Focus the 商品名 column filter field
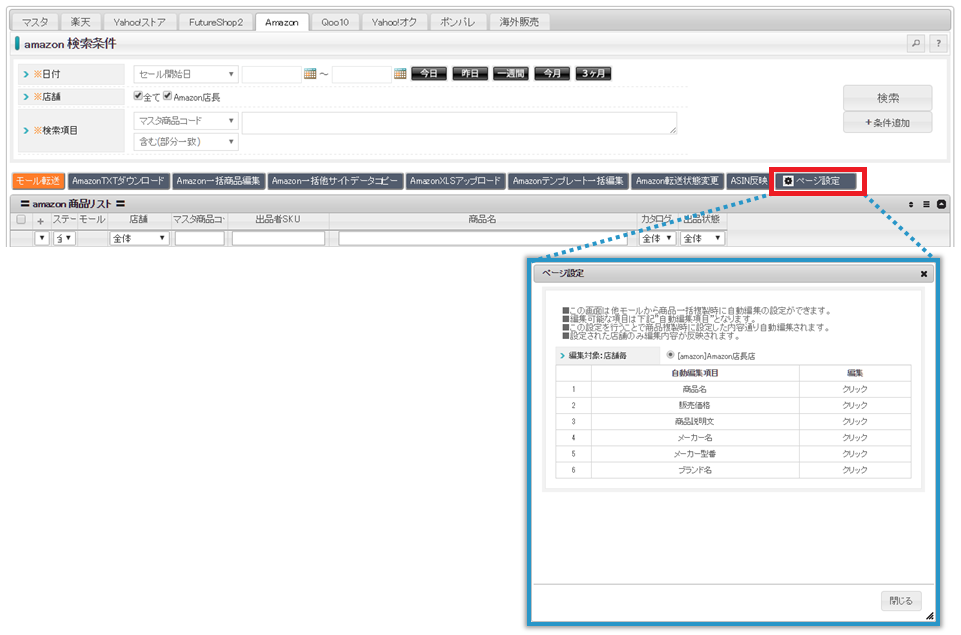This screenshot has width=961, height=635. pos(483,238)
